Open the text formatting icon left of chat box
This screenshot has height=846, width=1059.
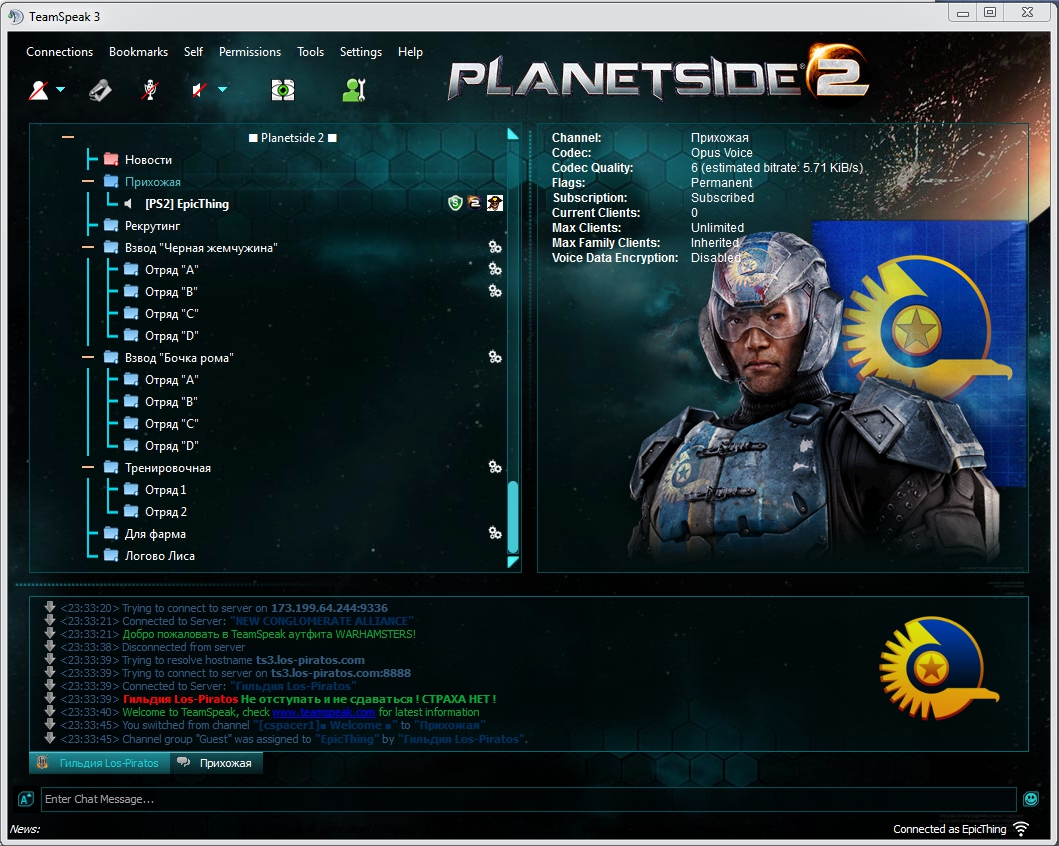coord(26,799)
